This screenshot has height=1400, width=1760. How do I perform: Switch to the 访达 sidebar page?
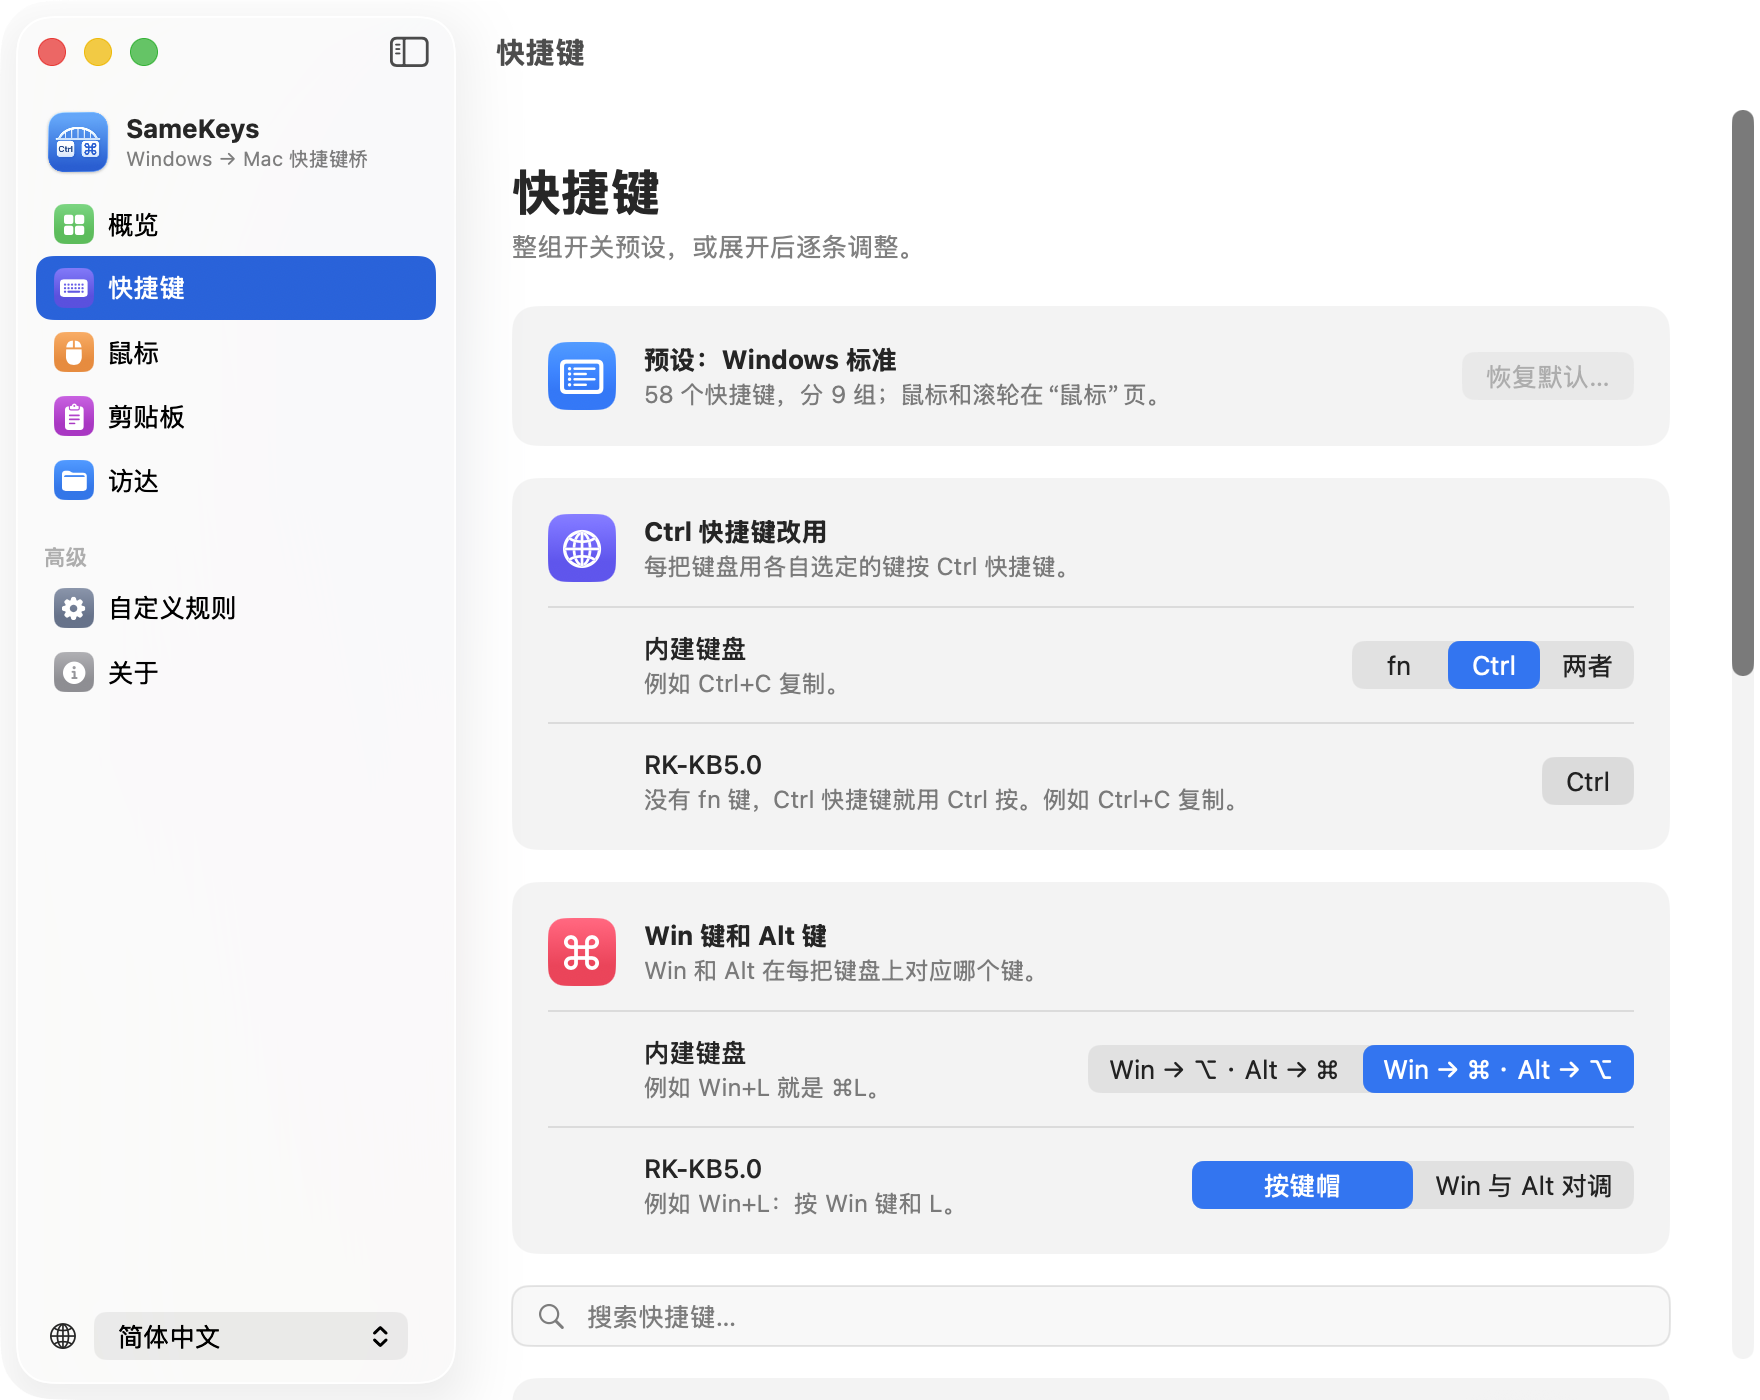(x=236, y=480)
